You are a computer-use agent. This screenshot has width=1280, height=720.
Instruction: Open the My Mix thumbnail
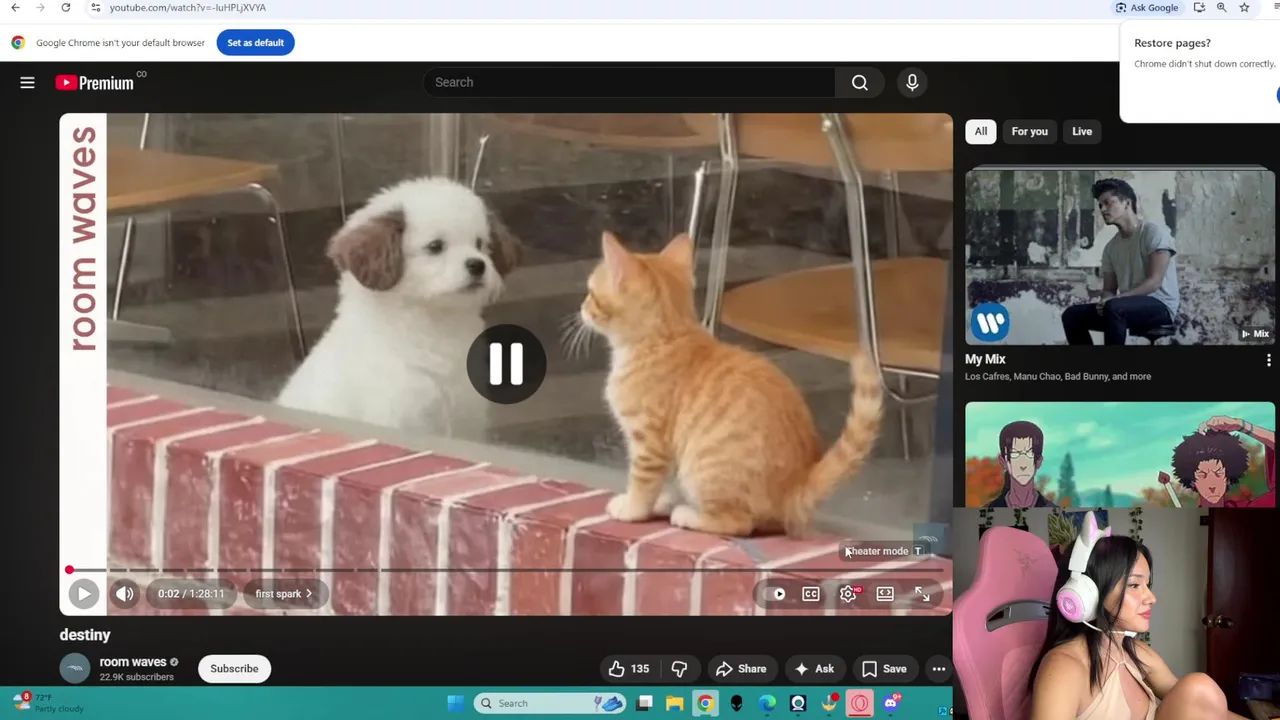click(x=1120, y=256)
